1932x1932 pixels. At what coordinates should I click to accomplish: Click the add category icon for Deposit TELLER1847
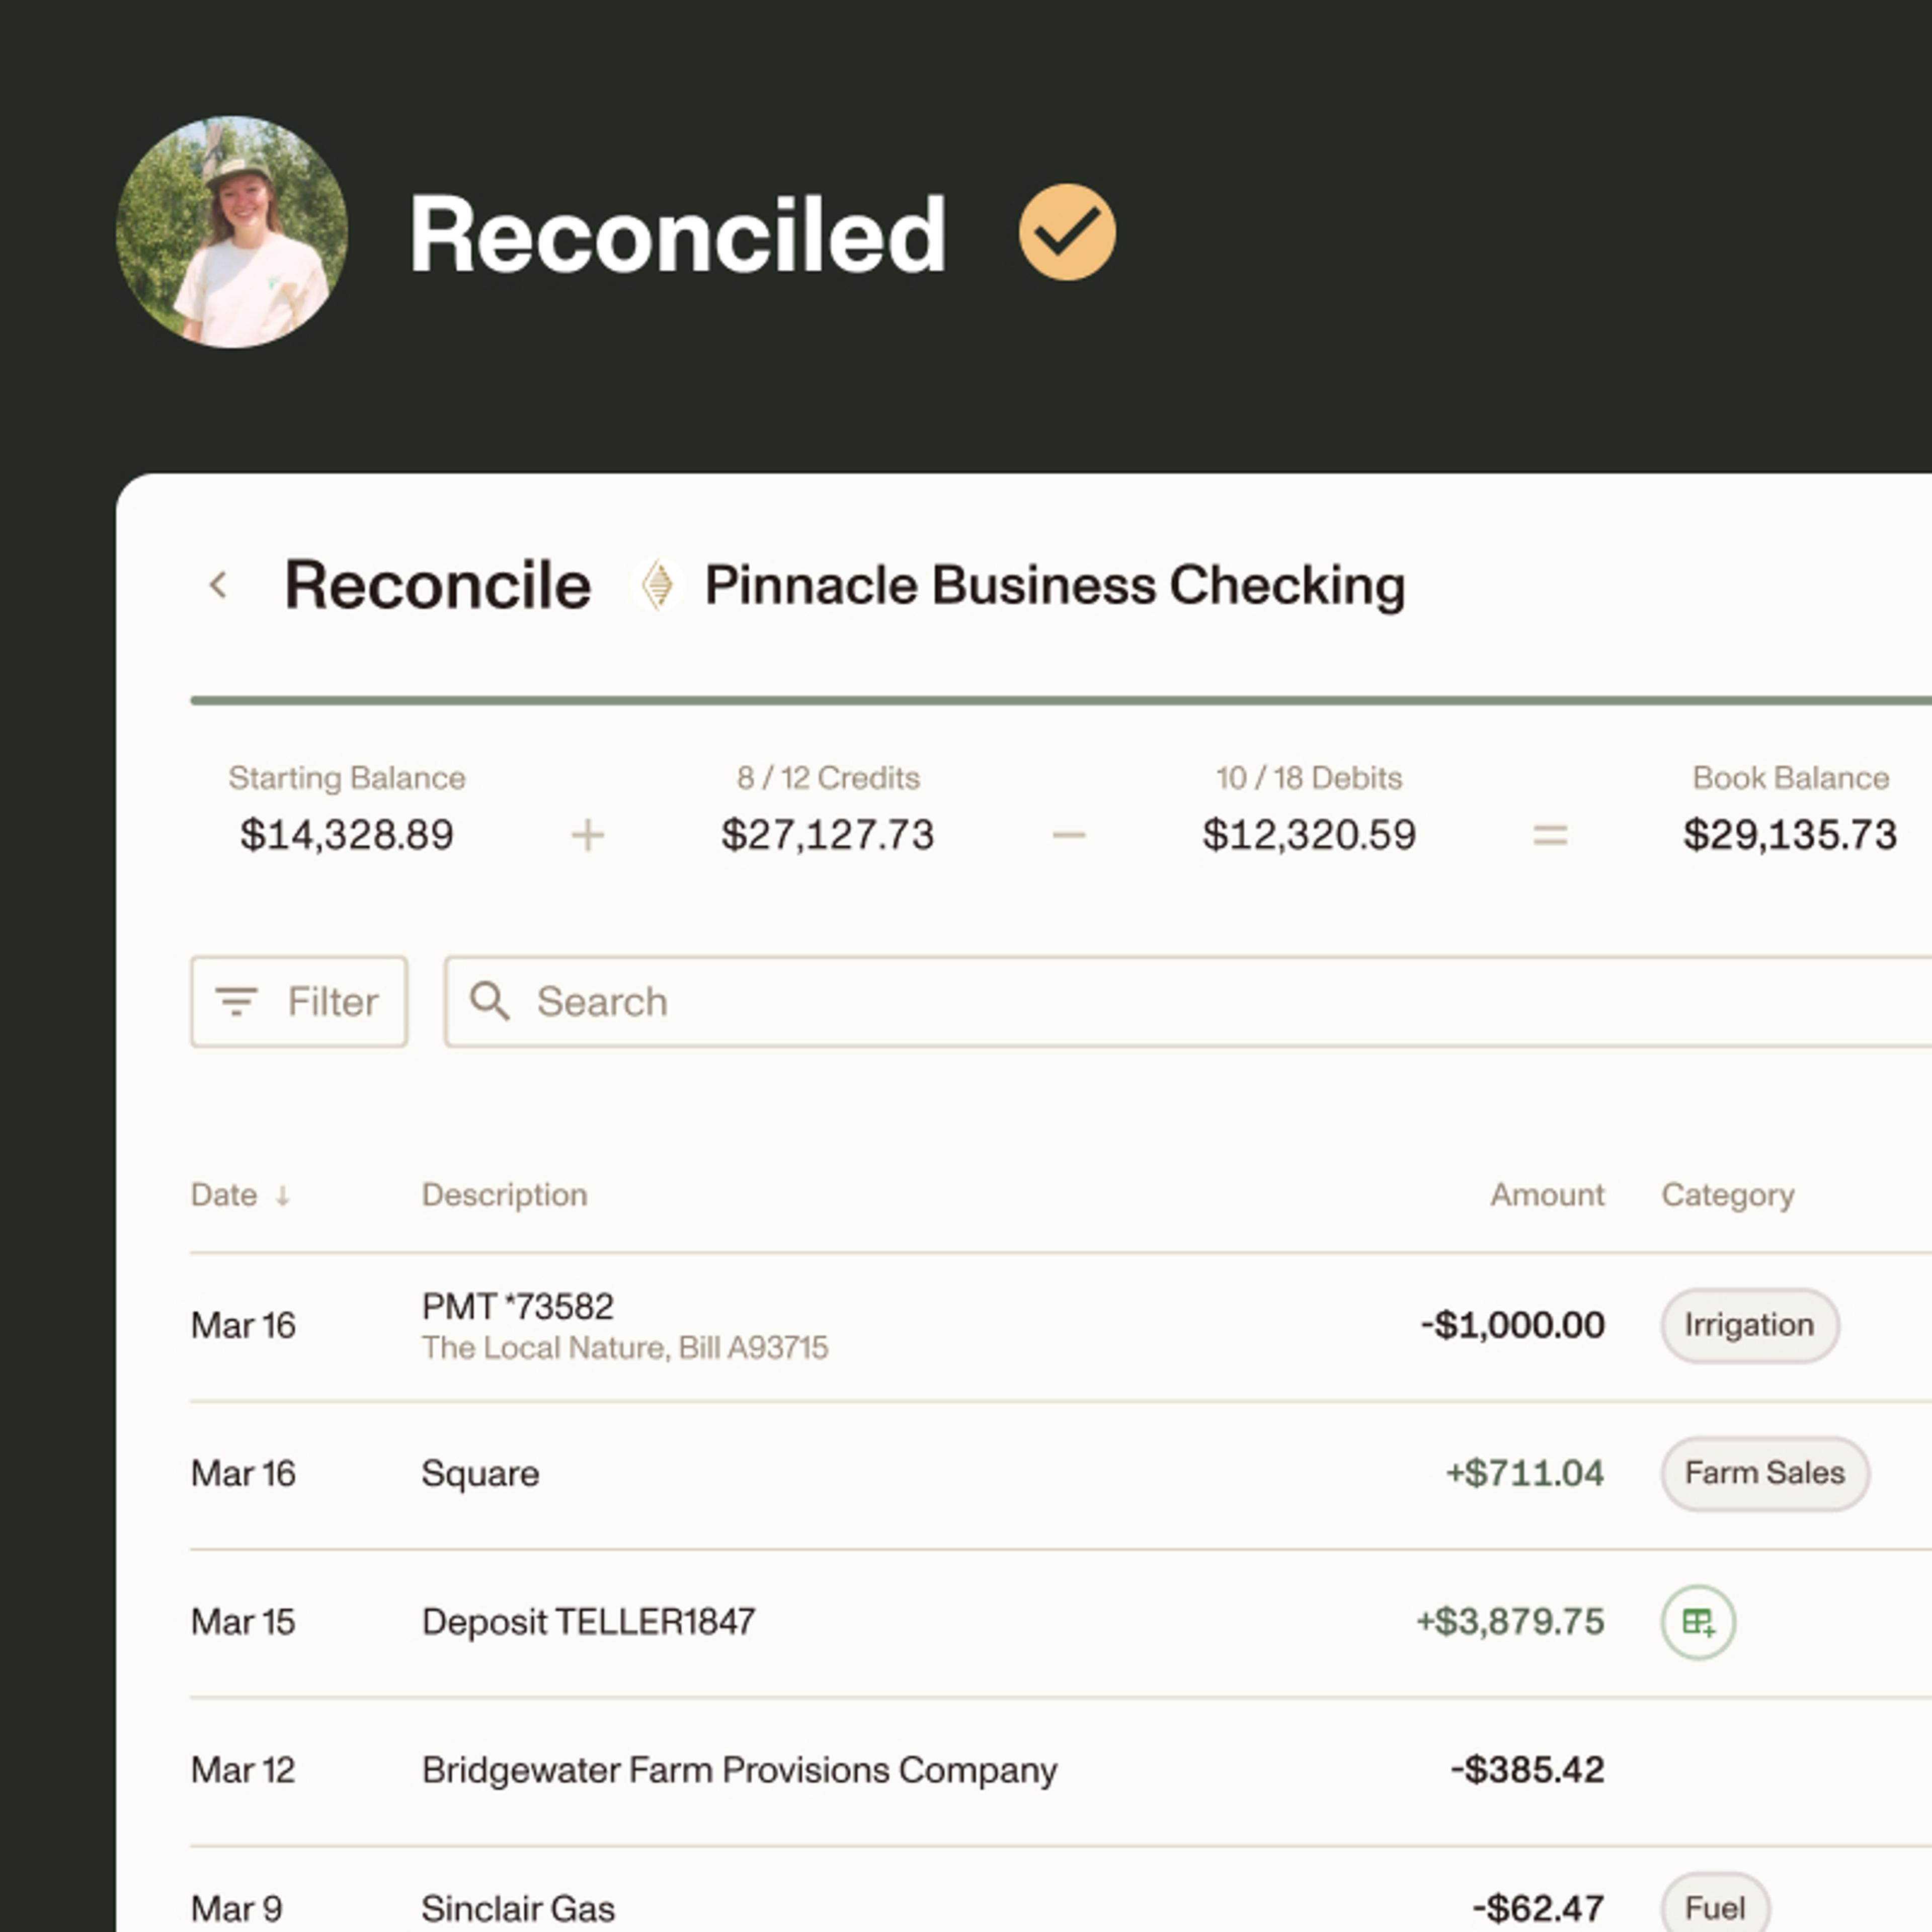click(x=1697, y=1621)
